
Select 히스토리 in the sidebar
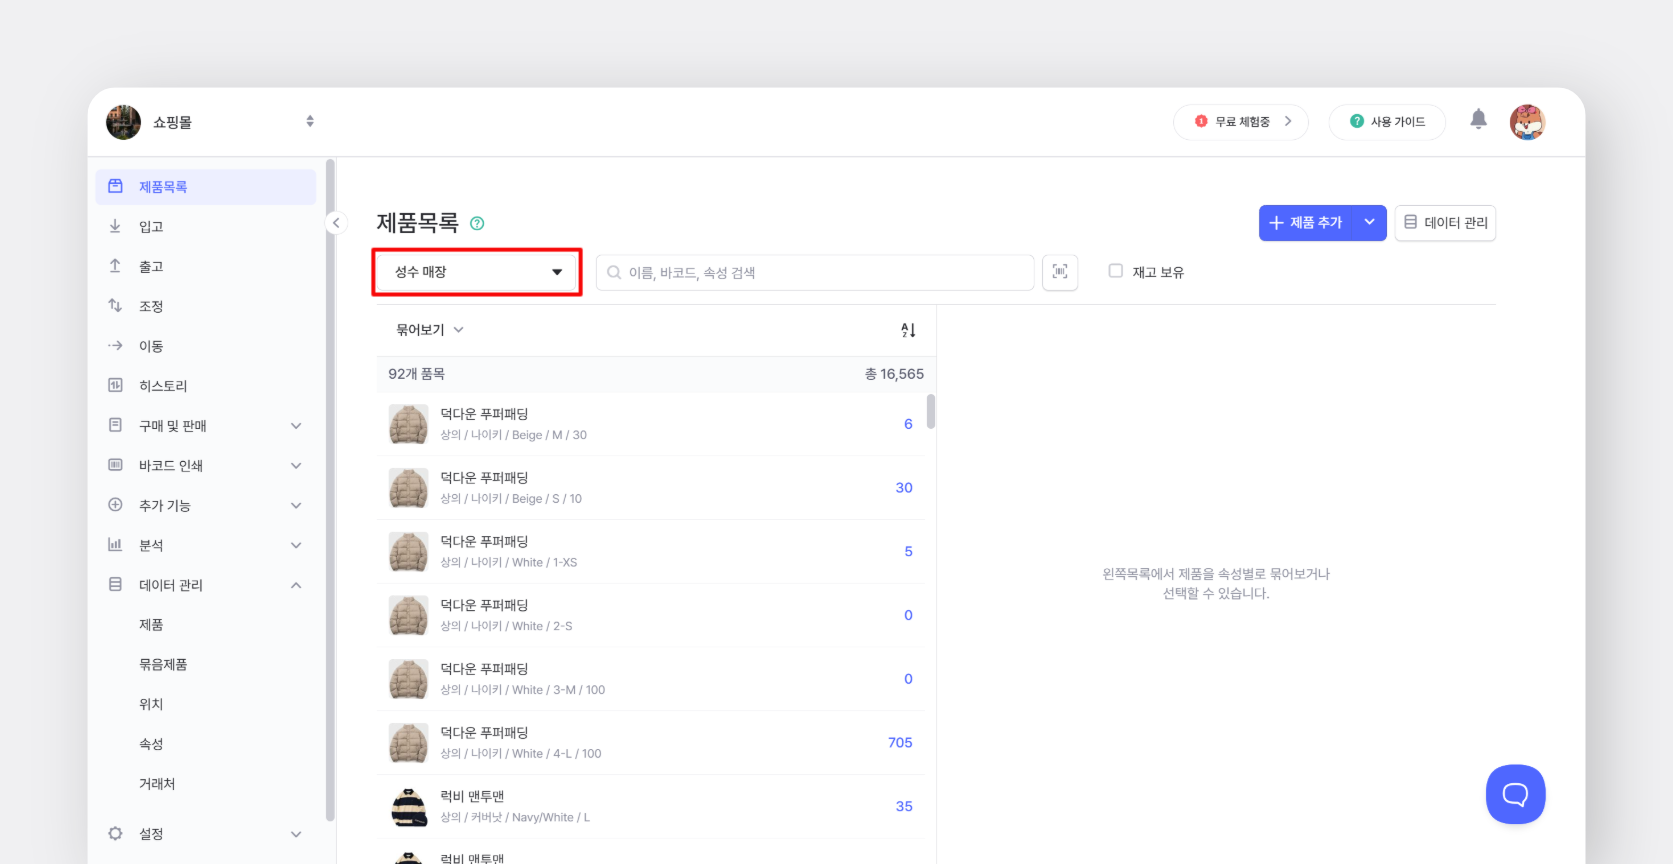pyautogui.click(x=206, y=386)
